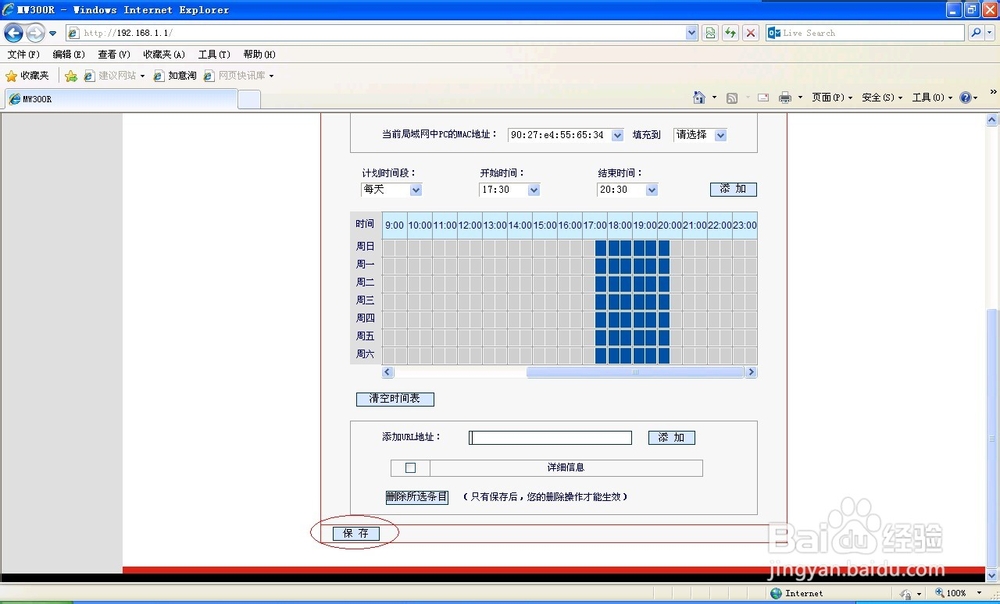Click the RSS feeds icon
Image resolution: width=1000 pixels, height=604 pixels.
(731, 97)
